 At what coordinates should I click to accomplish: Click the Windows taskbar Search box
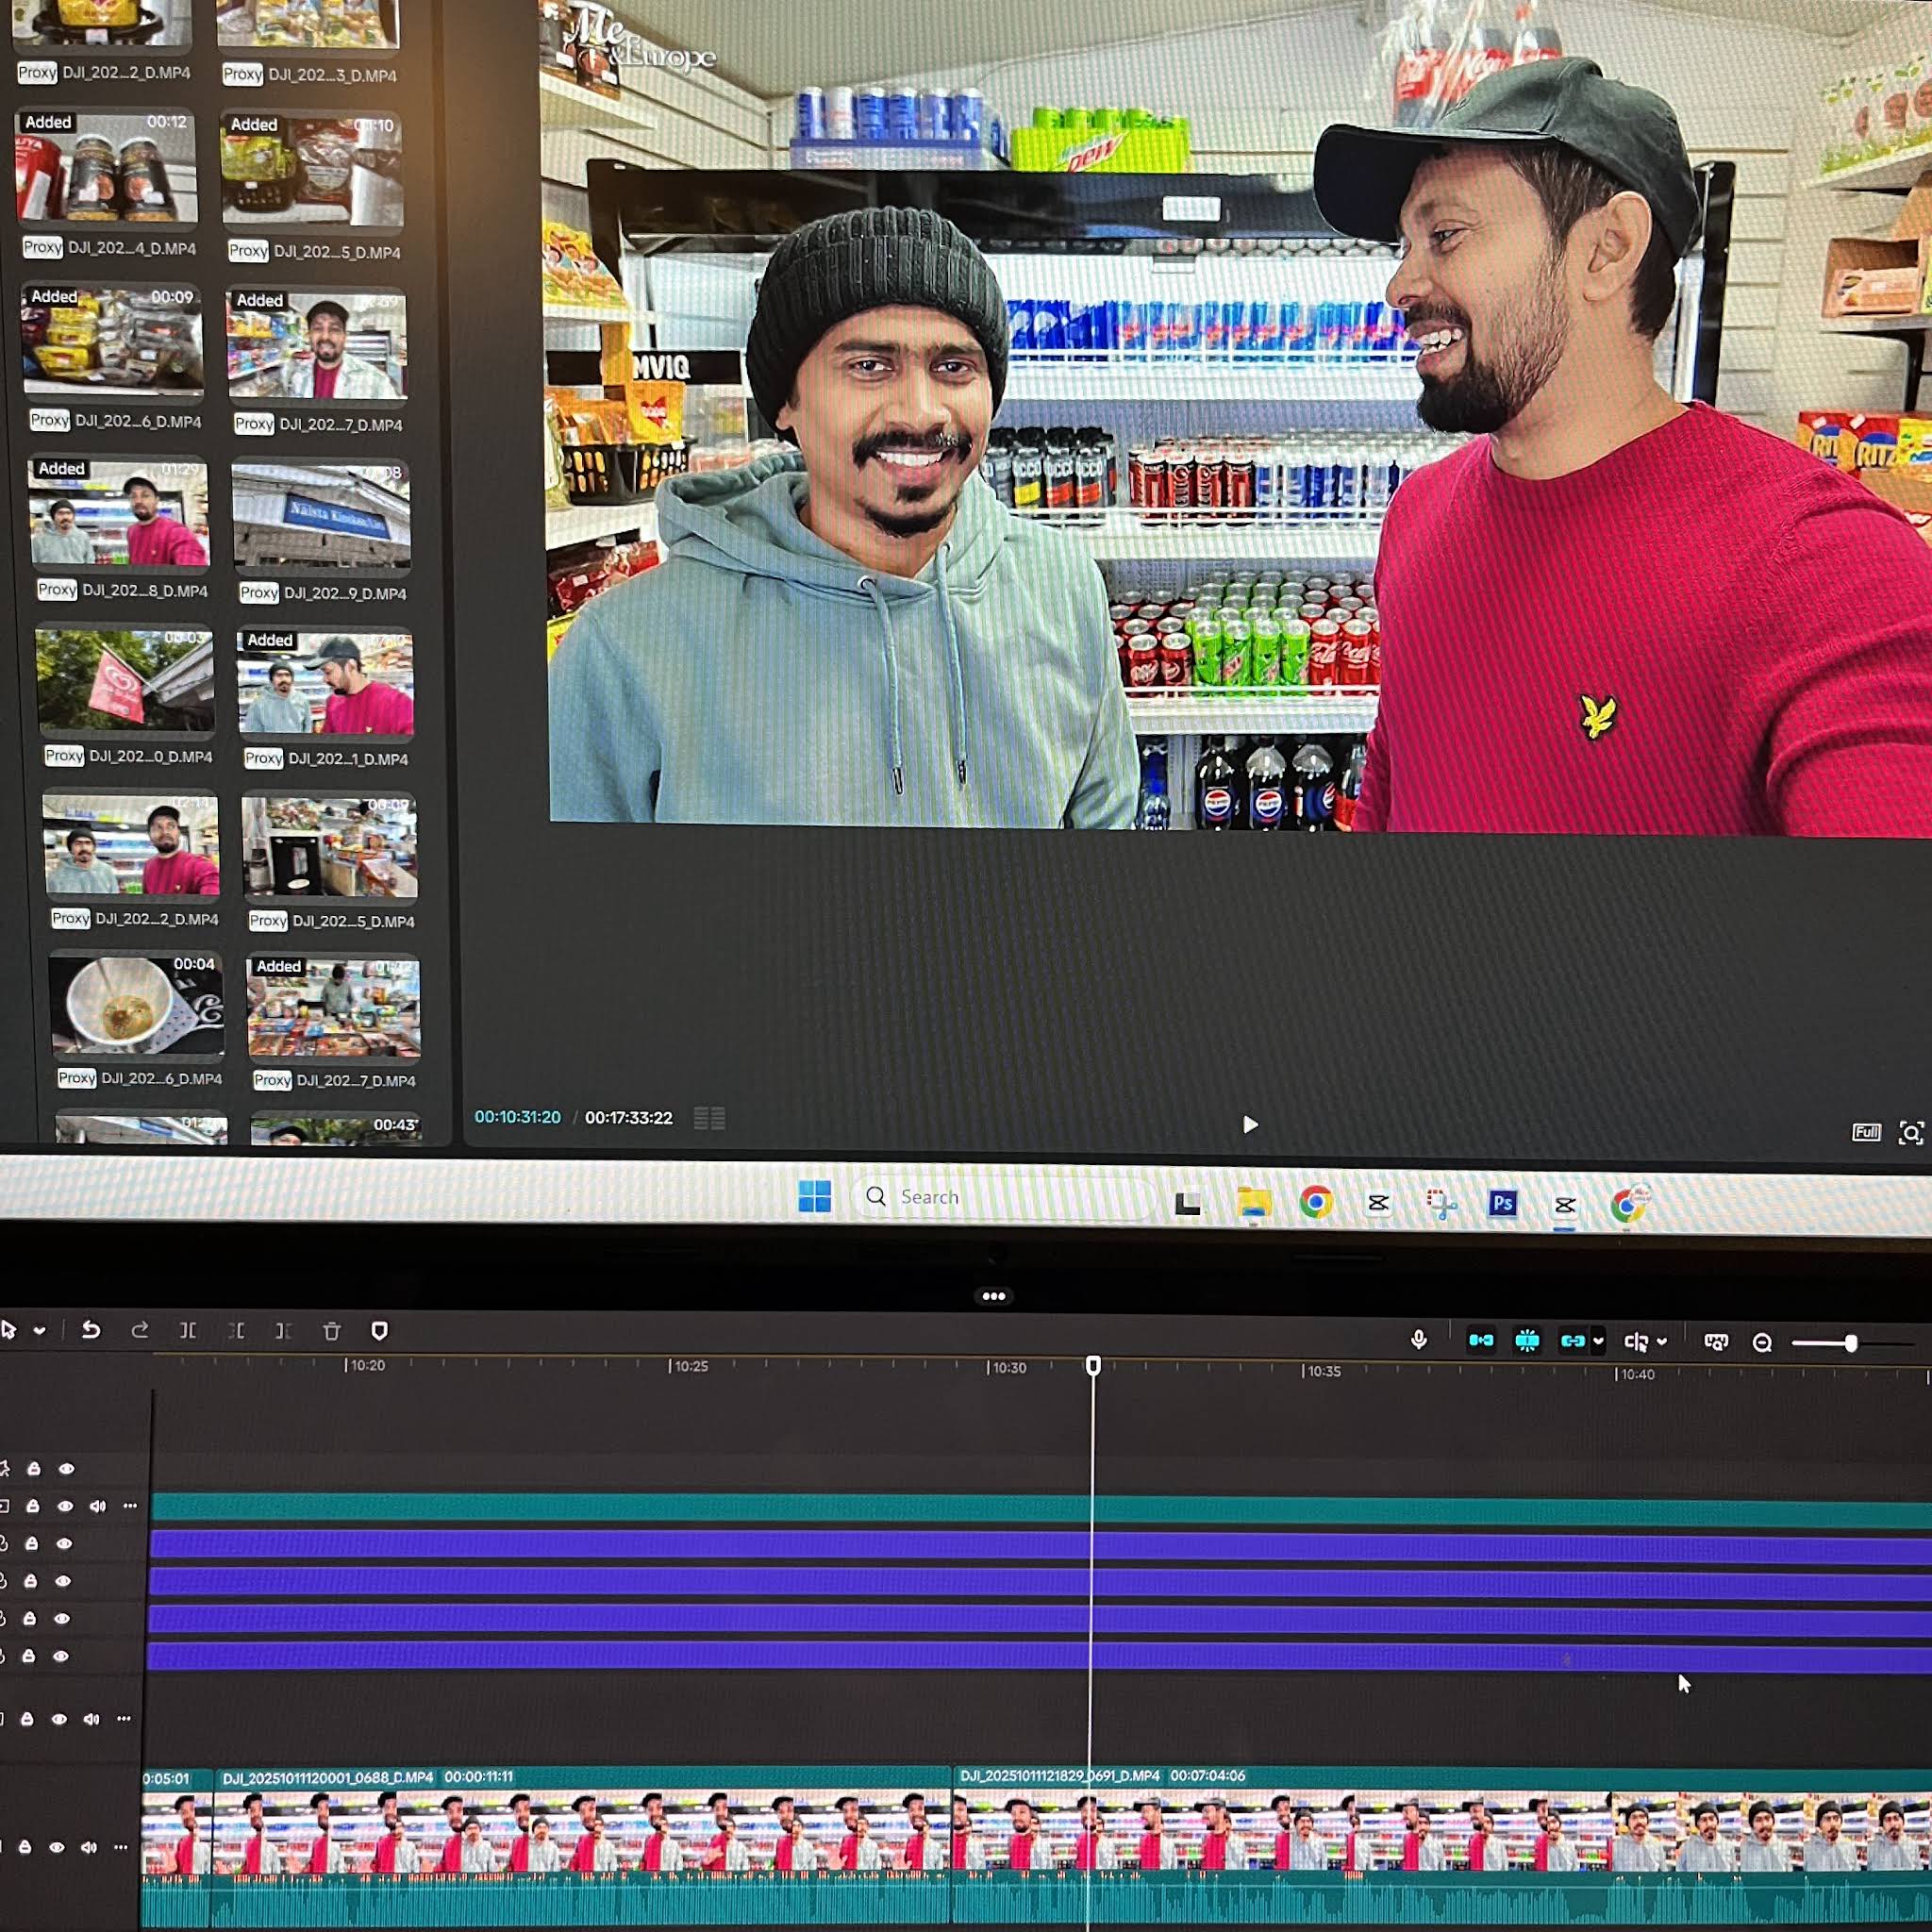click(x=1003, y=1197)
